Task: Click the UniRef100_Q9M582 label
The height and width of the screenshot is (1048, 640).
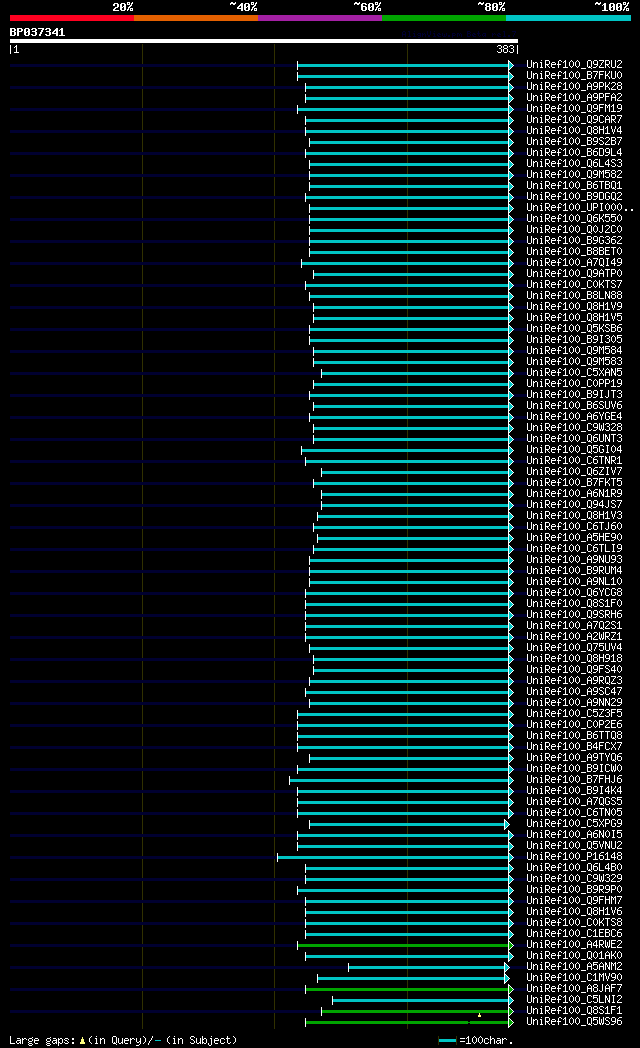Action: [574, 174]
